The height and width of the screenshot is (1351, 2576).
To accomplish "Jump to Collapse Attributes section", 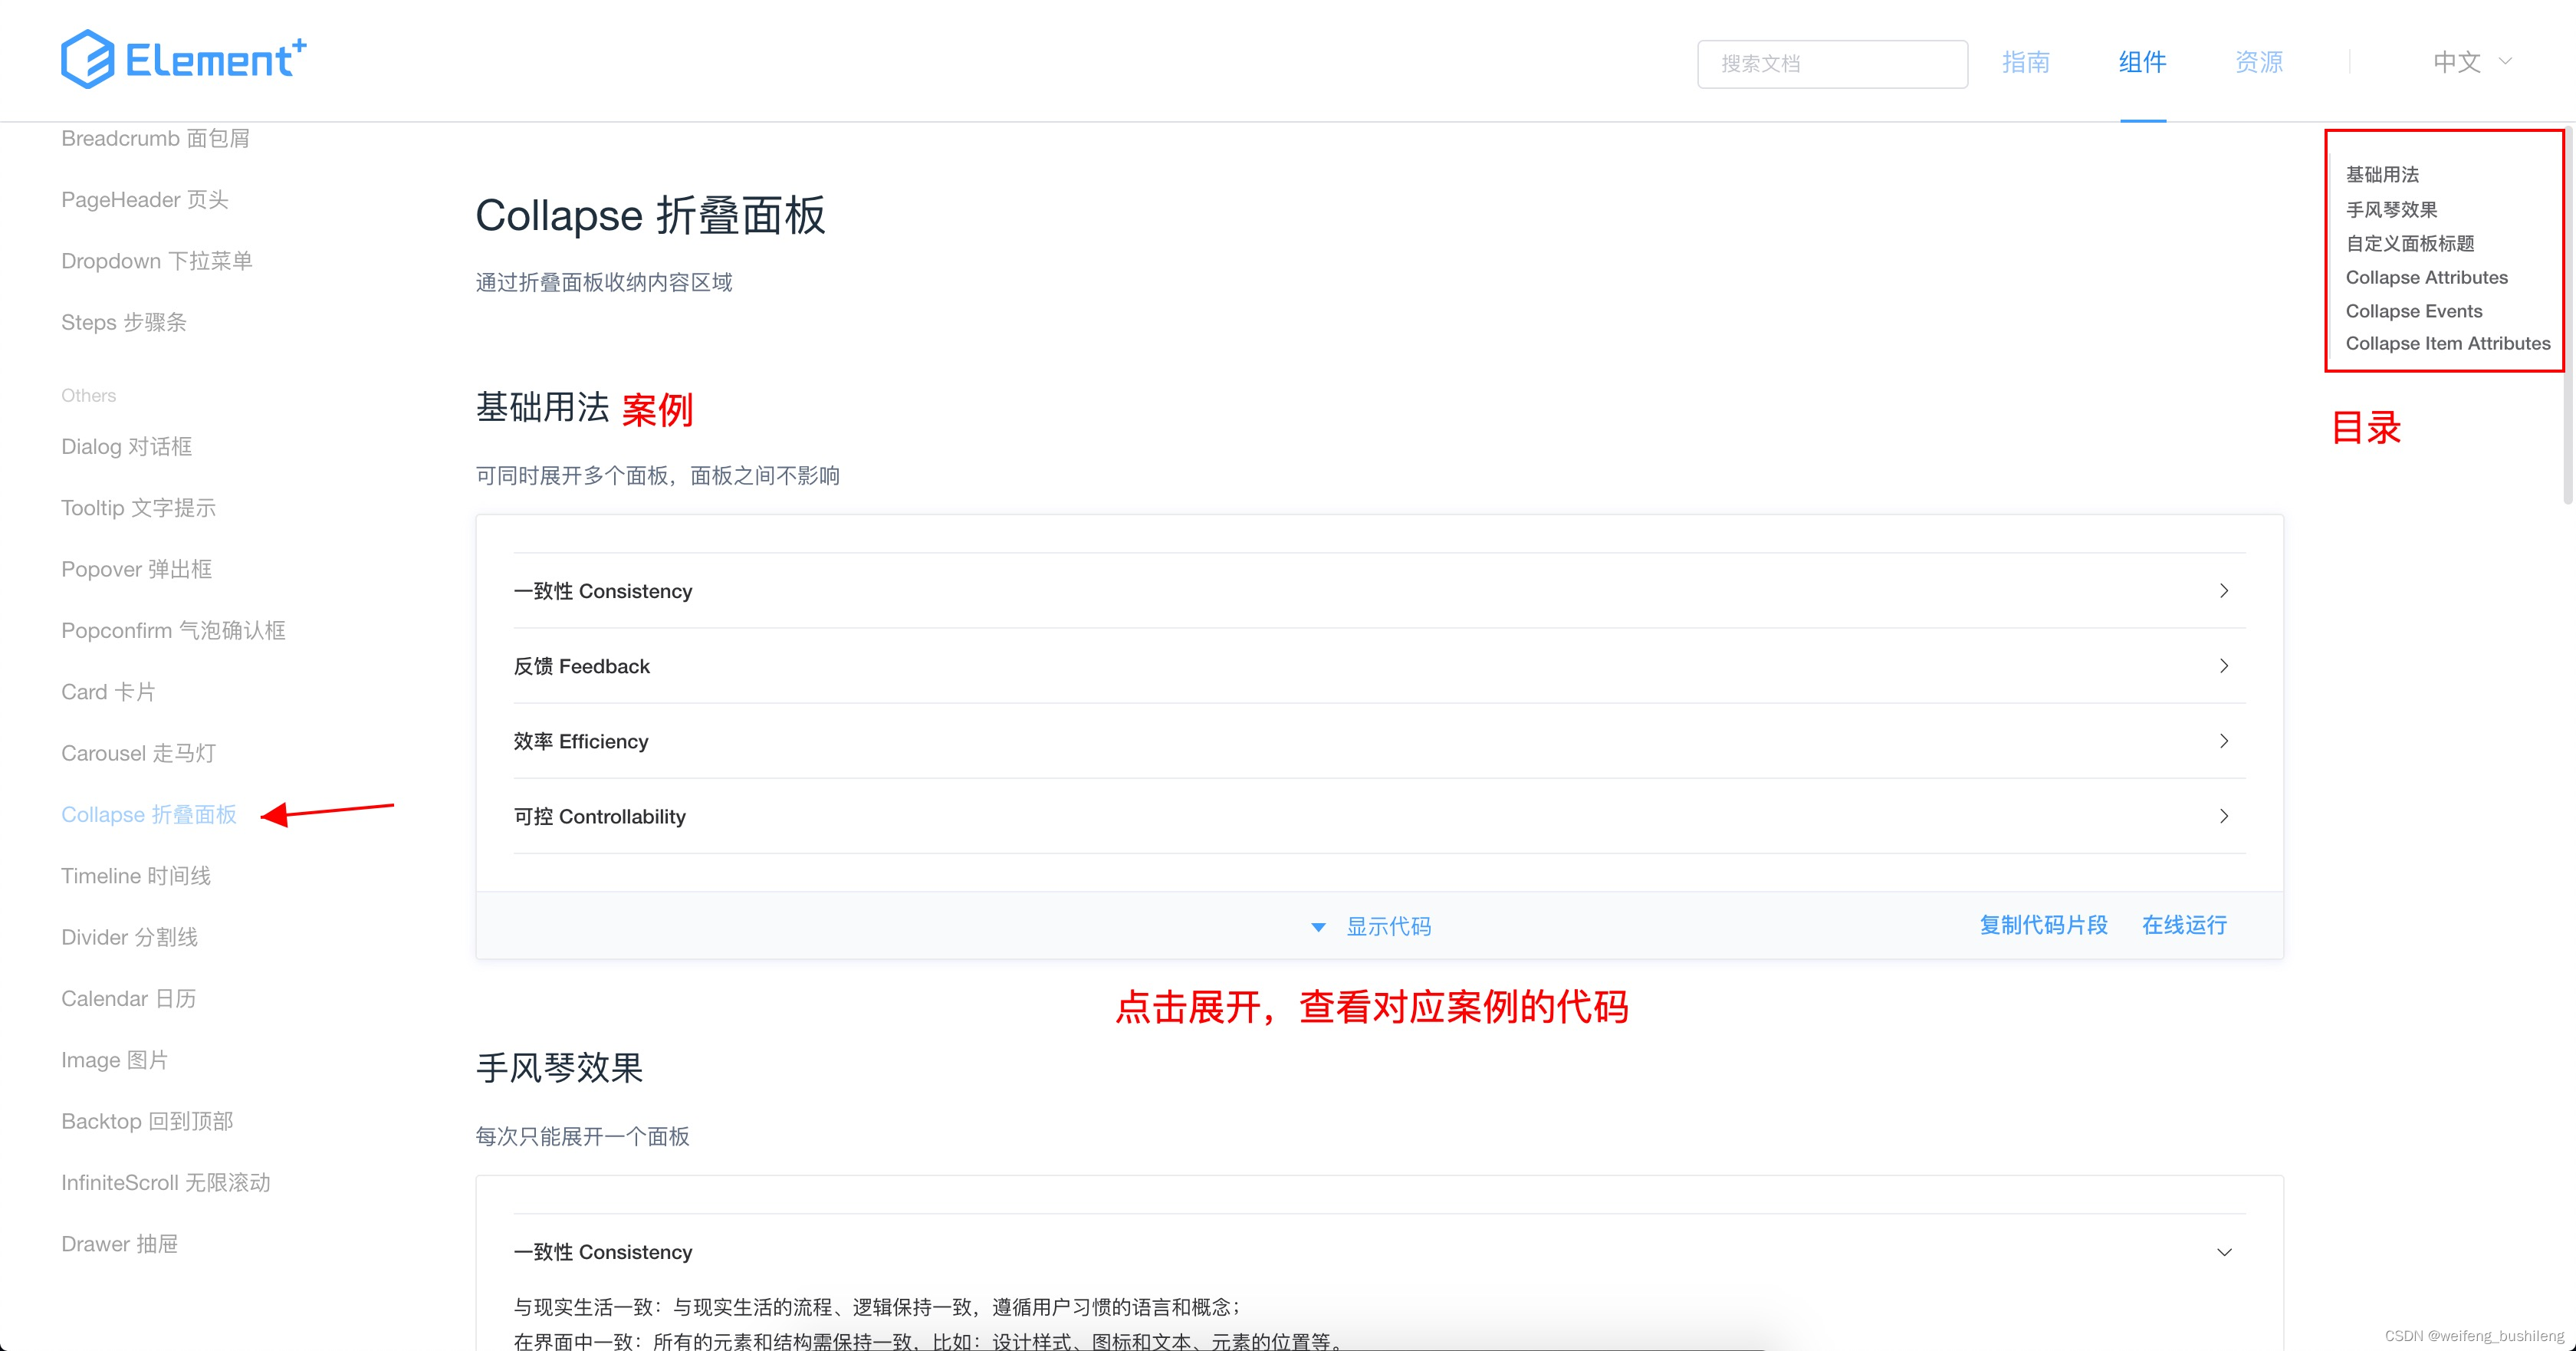I will [2427, 277].
